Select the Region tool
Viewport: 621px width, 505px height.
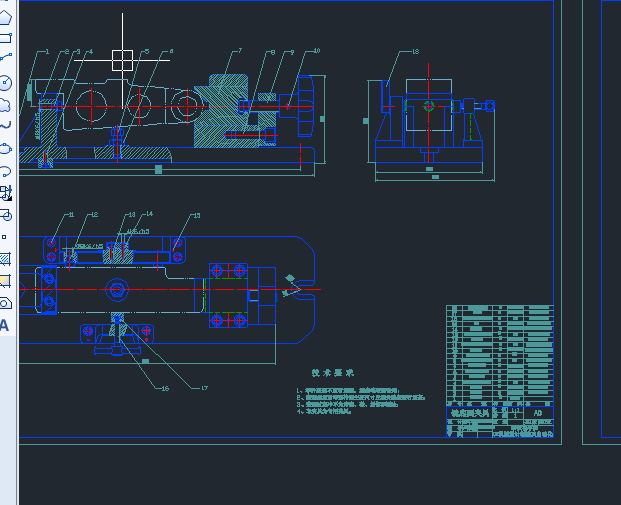pyautogui.click(x=5, y=303)
